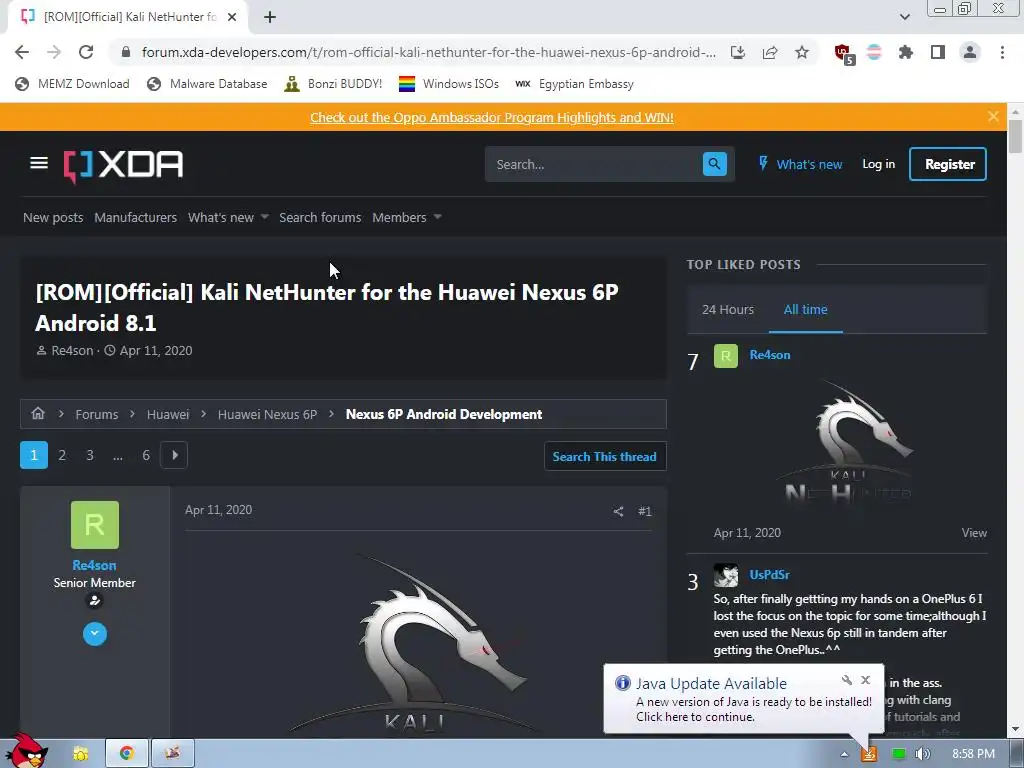Screen dimensions: 1024x768
Task: Go to Huawei Nexus 6P breadcrumb
Action: (267, 415)
